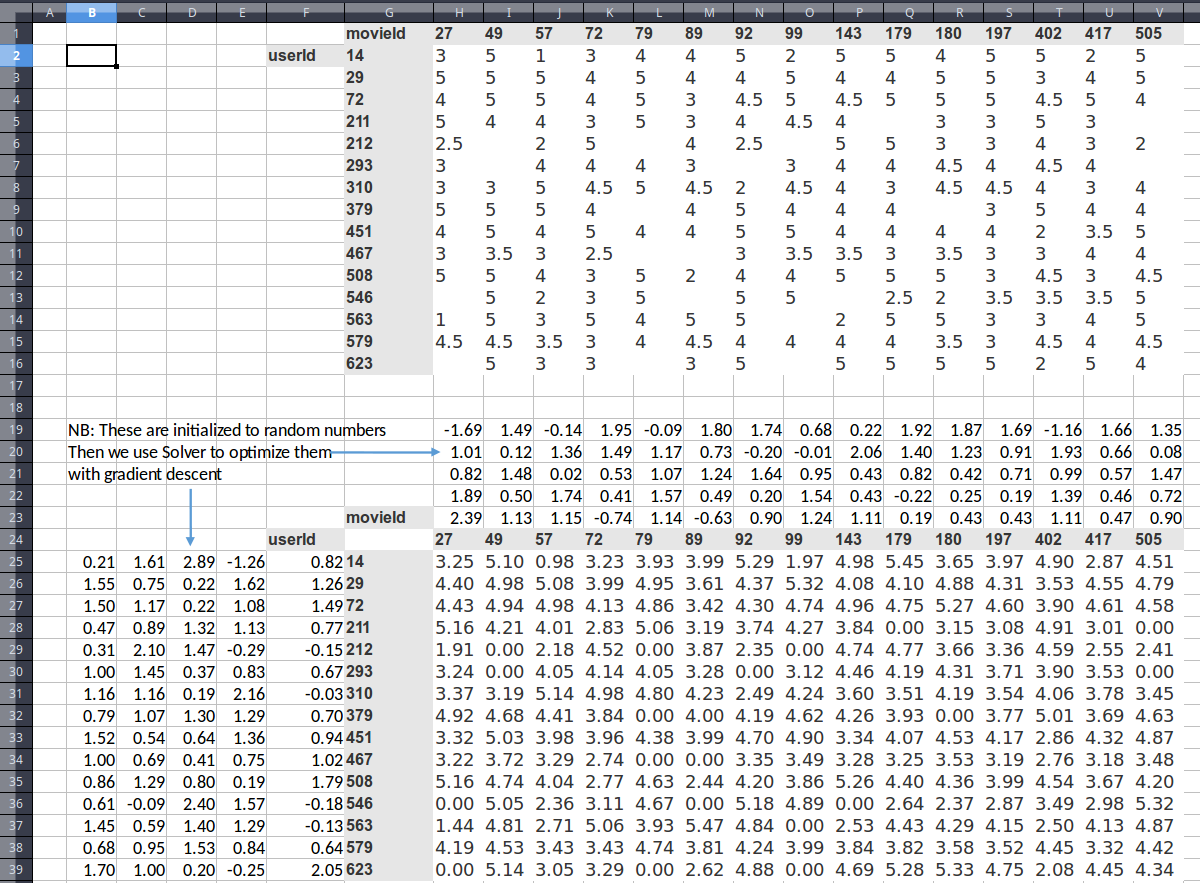The width and height of the screenshot is (1200, 883).
Task: Click the cell containing -0.25
Action: (242, 870)
